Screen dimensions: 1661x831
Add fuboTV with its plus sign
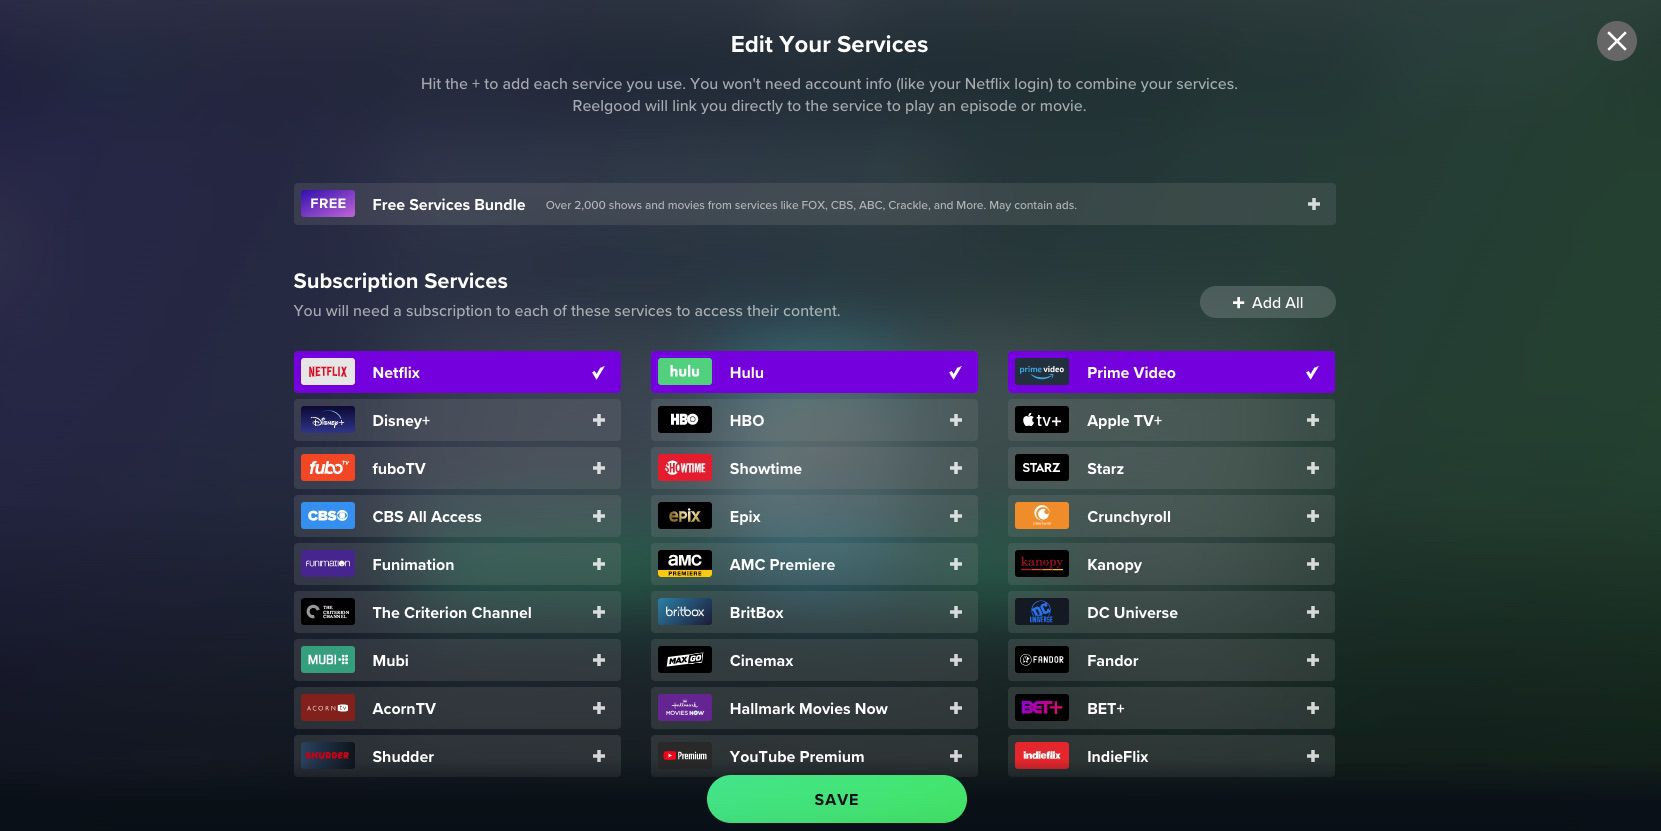[x=599, y=468]
